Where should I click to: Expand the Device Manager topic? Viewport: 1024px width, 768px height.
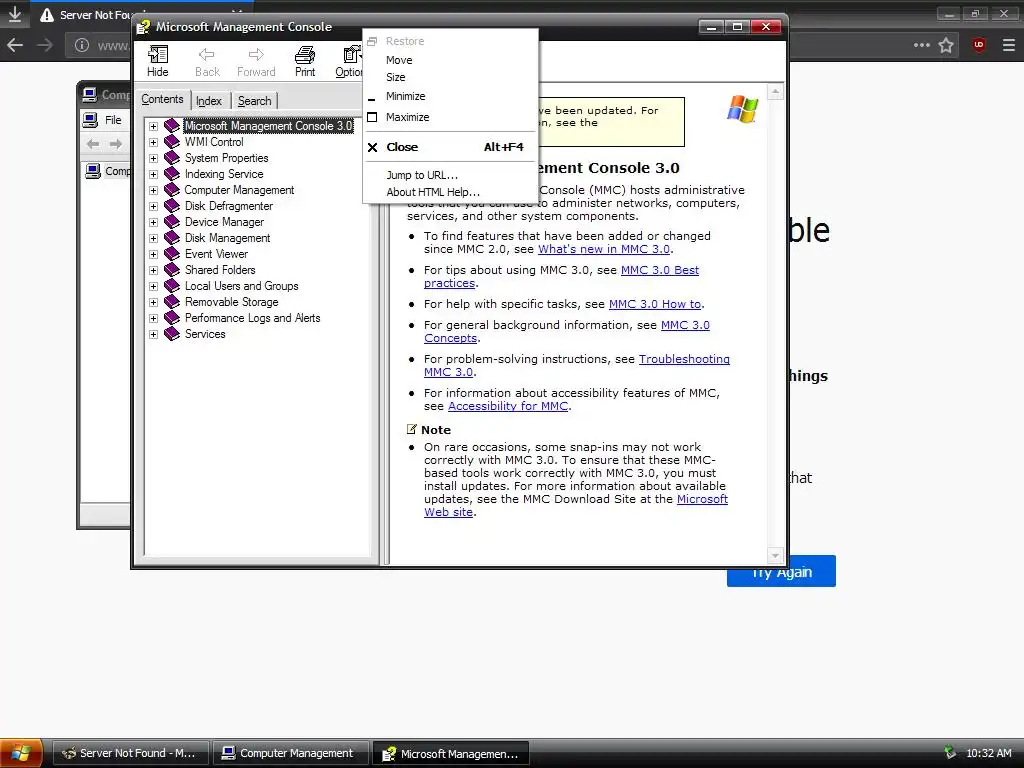(153, 222)
